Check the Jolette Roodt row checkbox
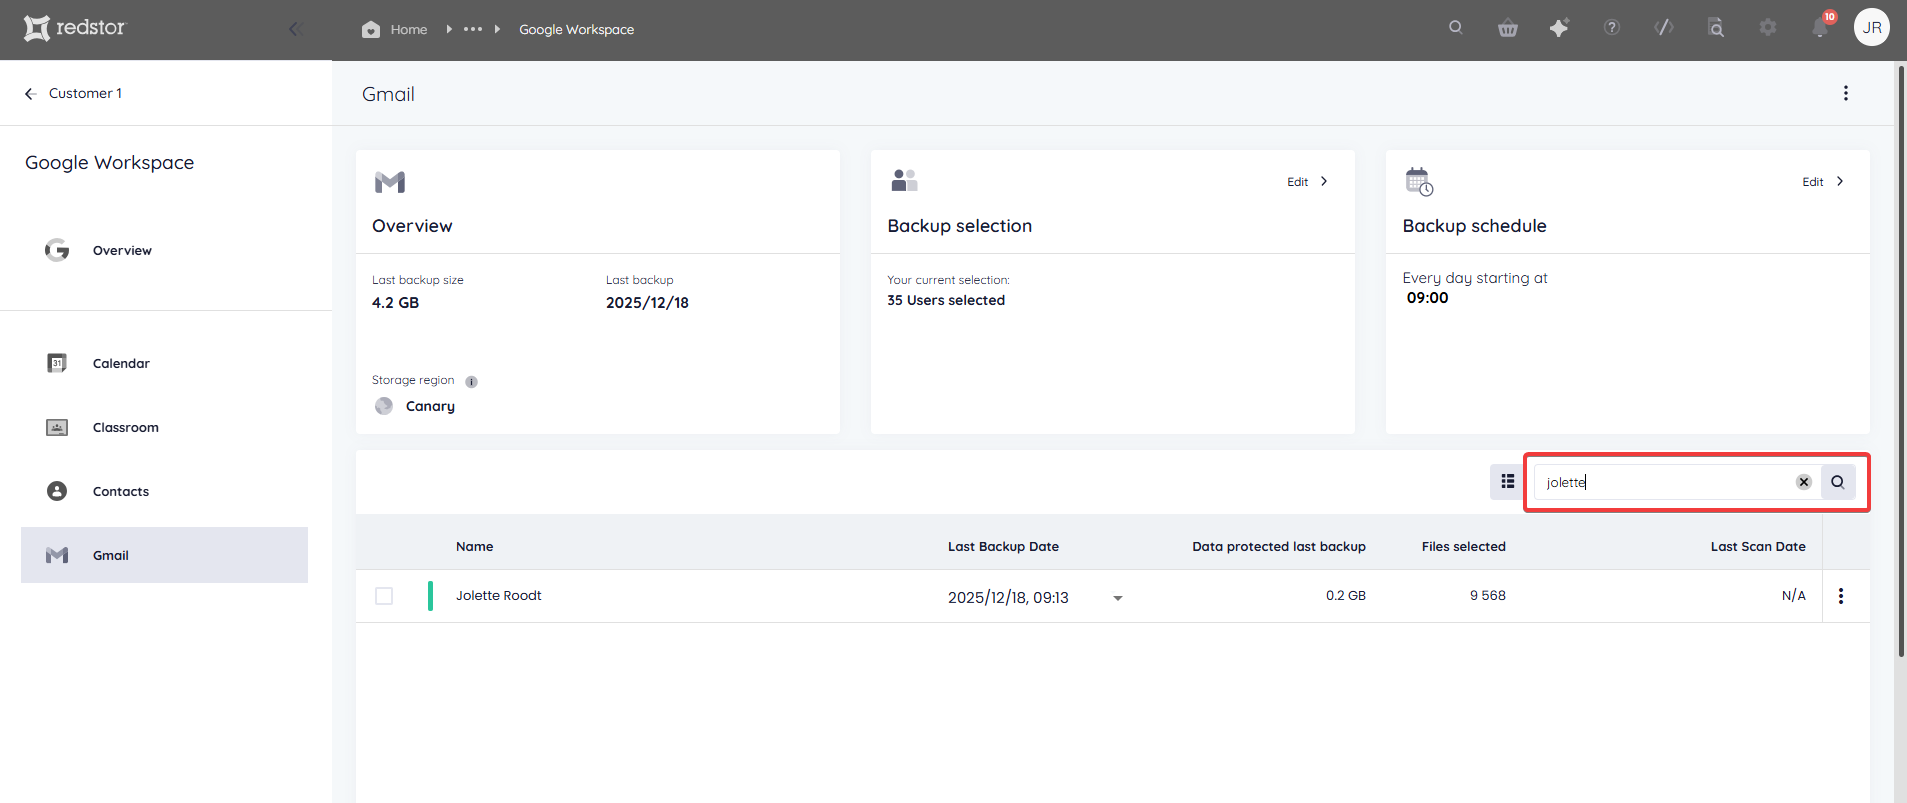 [384, 596]
